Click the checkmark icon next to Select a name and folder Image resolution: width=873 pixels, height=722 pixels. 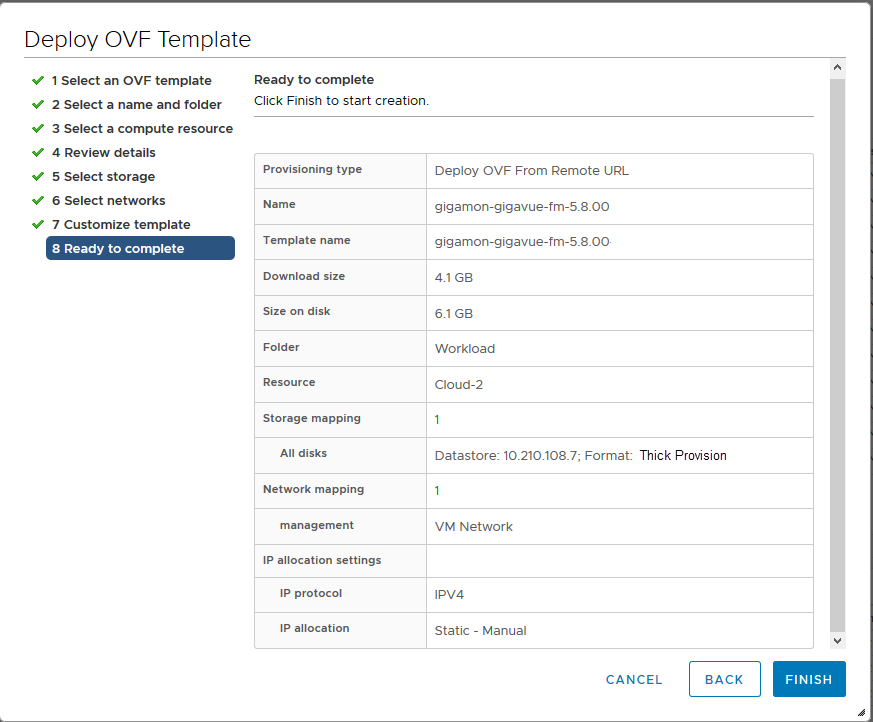pos(38,105)
